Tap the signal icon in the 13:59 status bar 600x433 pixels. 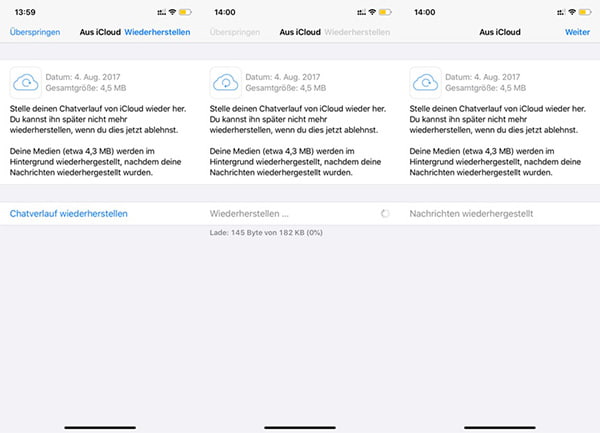(x=161, y=12)
